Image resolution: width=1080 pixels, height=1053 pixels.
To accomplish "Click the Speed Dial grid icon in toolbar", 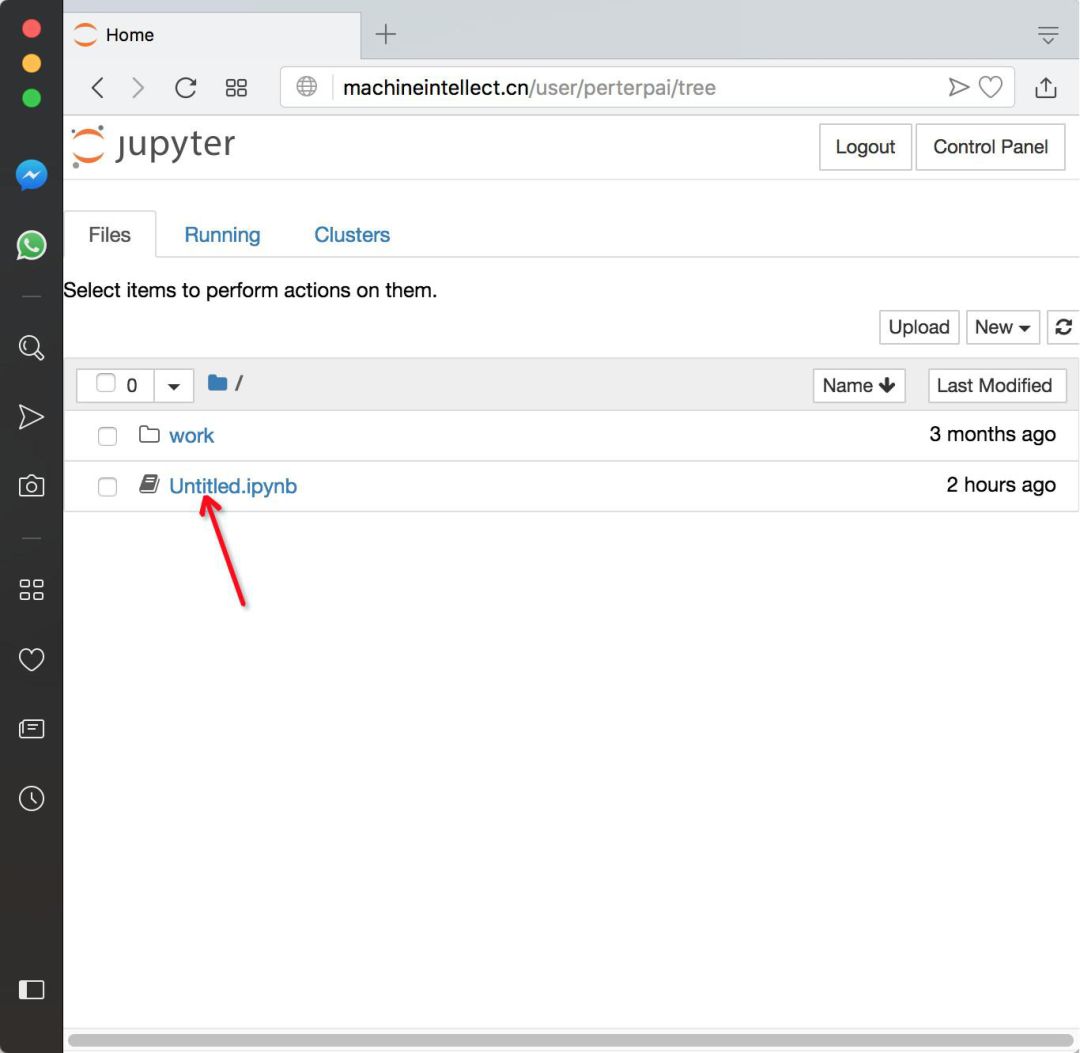I will tap(236, 88).
